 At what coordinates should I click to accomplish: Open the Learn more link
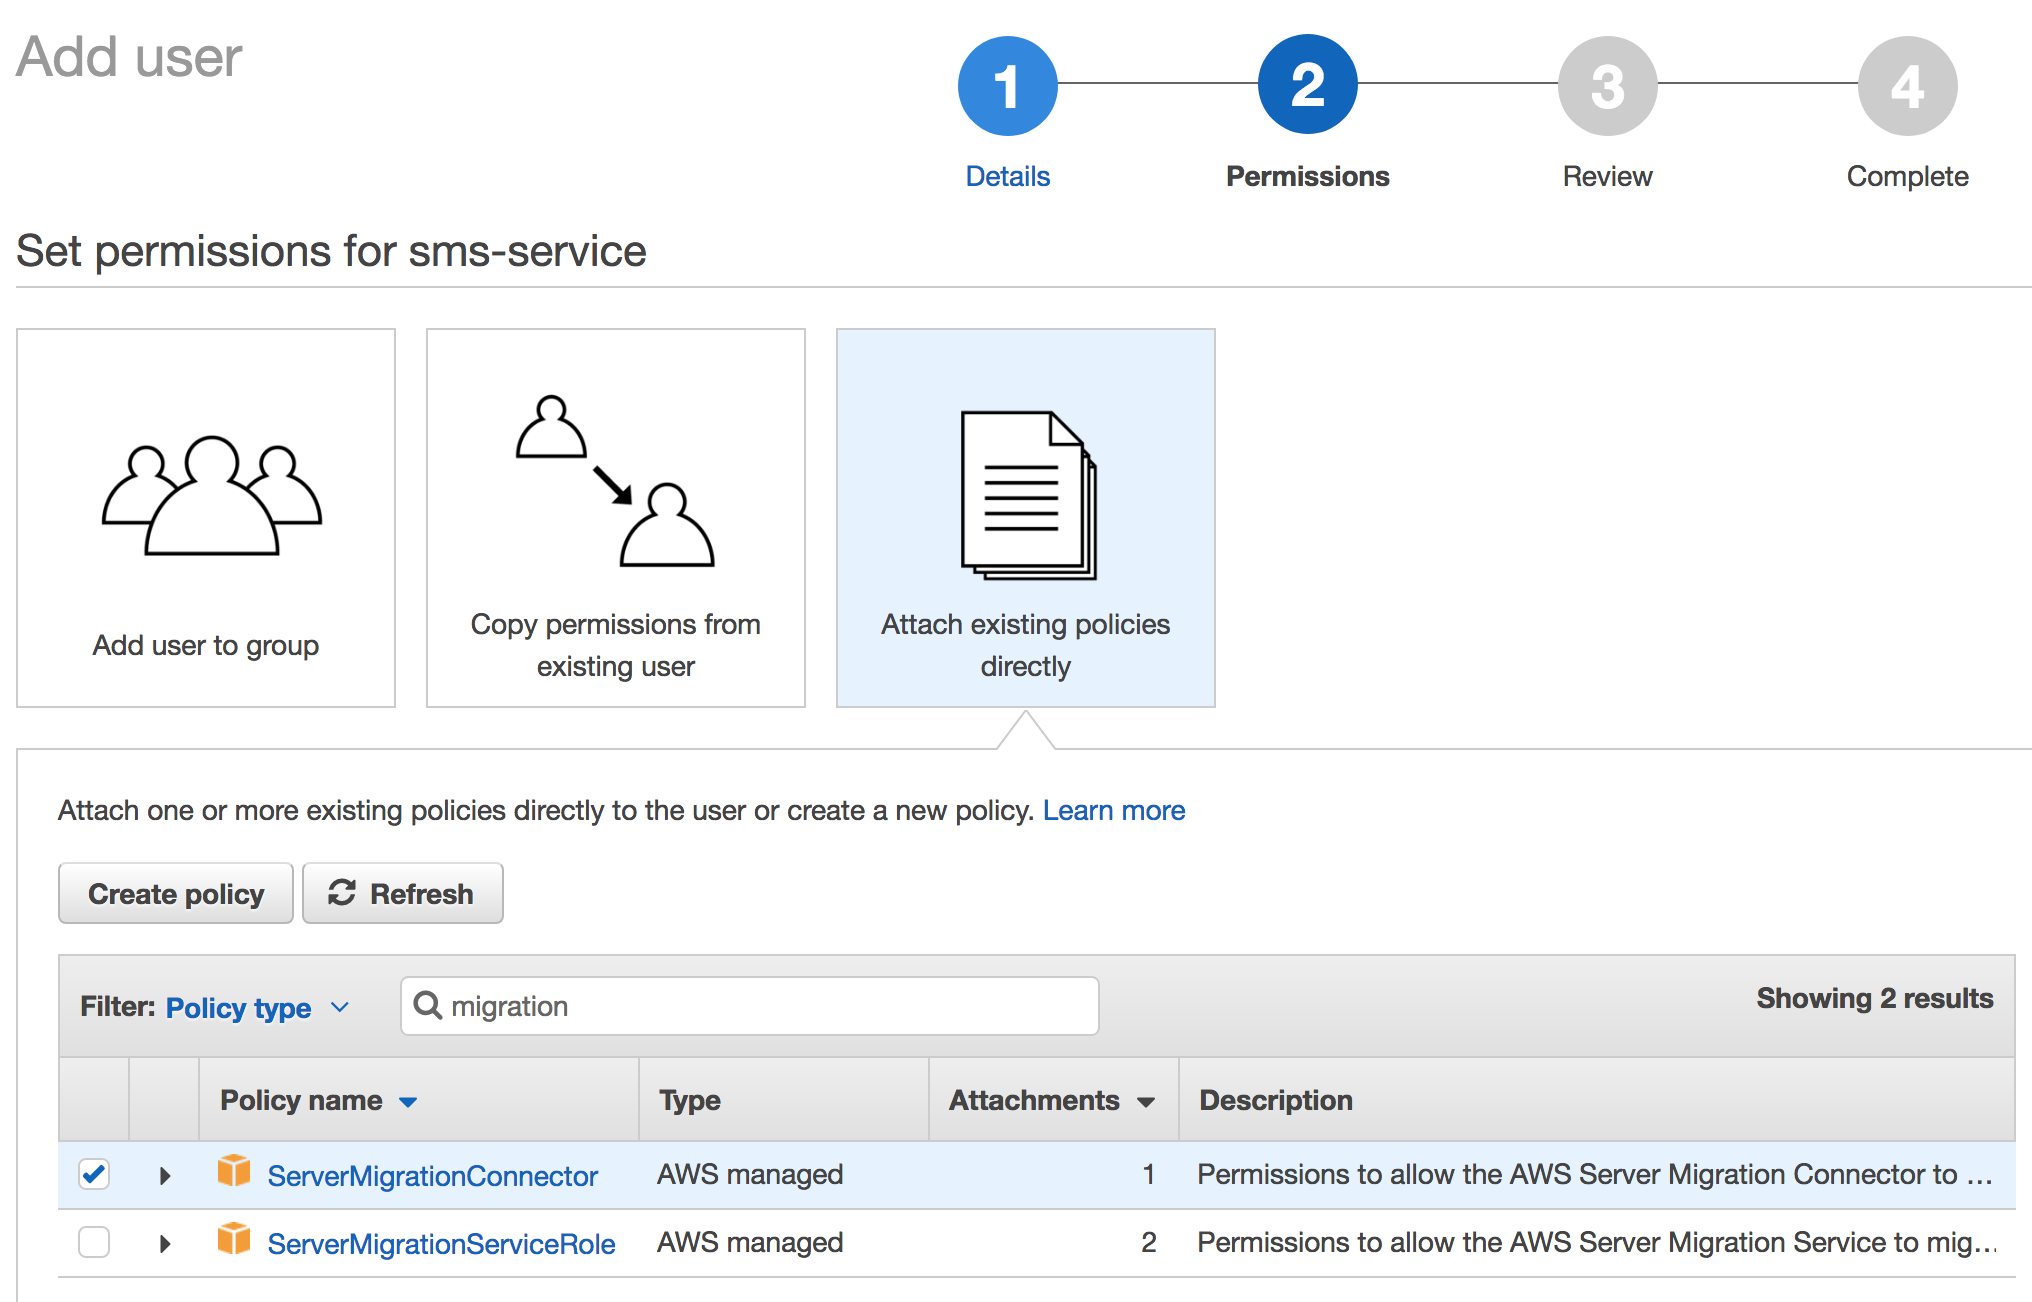coord(1113,810)
